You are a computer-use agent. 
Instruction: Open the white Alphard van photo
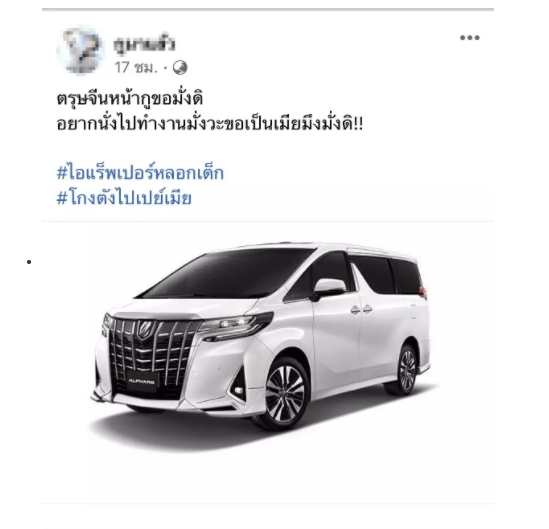(262, 345)
